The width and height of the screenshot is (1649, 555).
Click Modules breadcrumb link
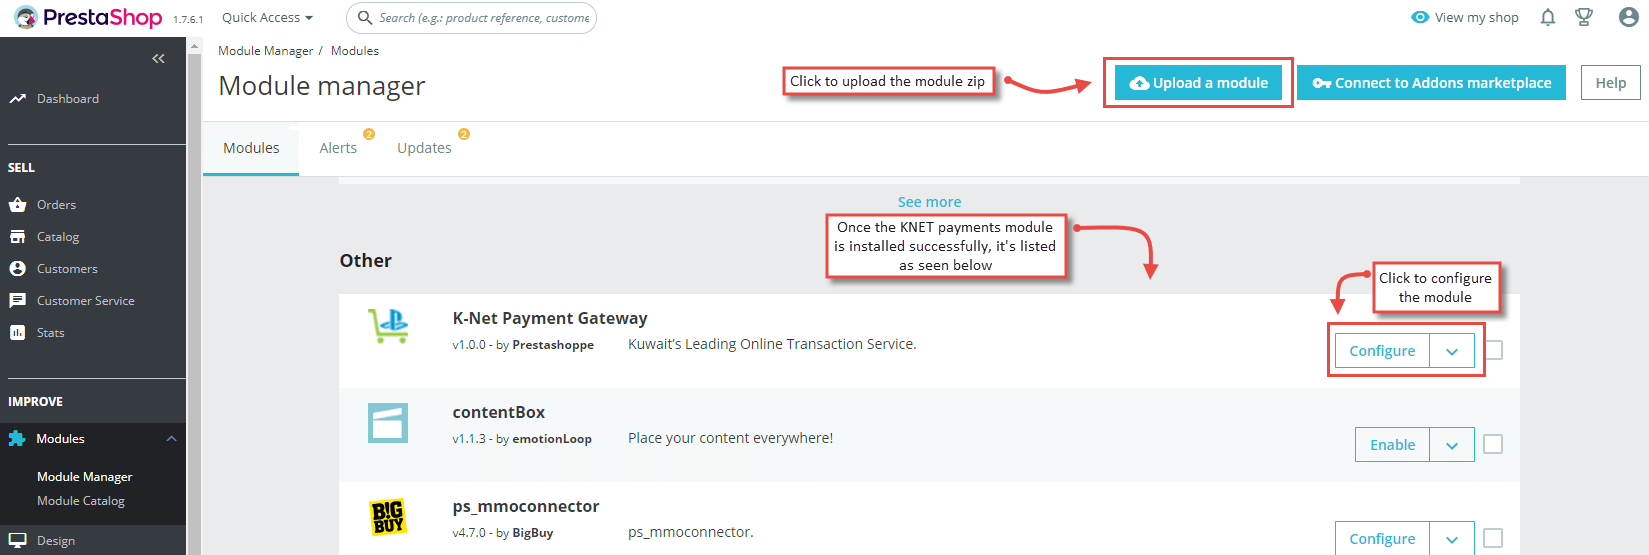(355, 51)
